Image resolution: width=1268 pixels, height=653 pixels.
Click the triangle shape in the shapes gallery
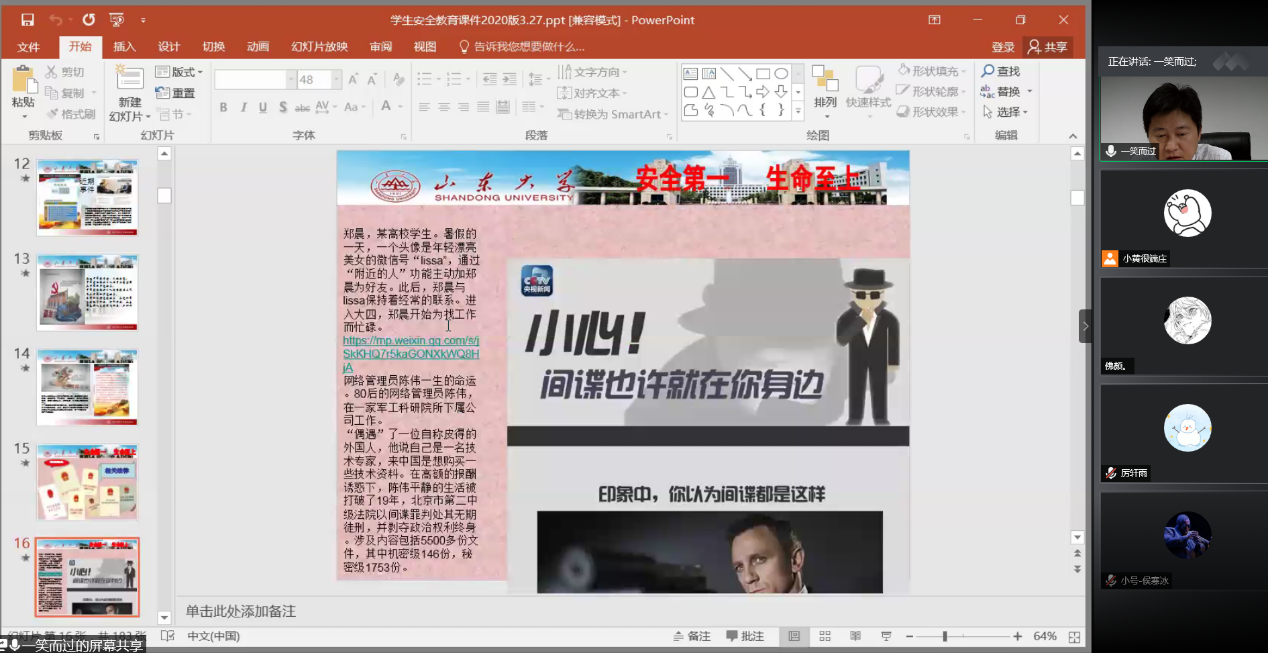[708, 92]
